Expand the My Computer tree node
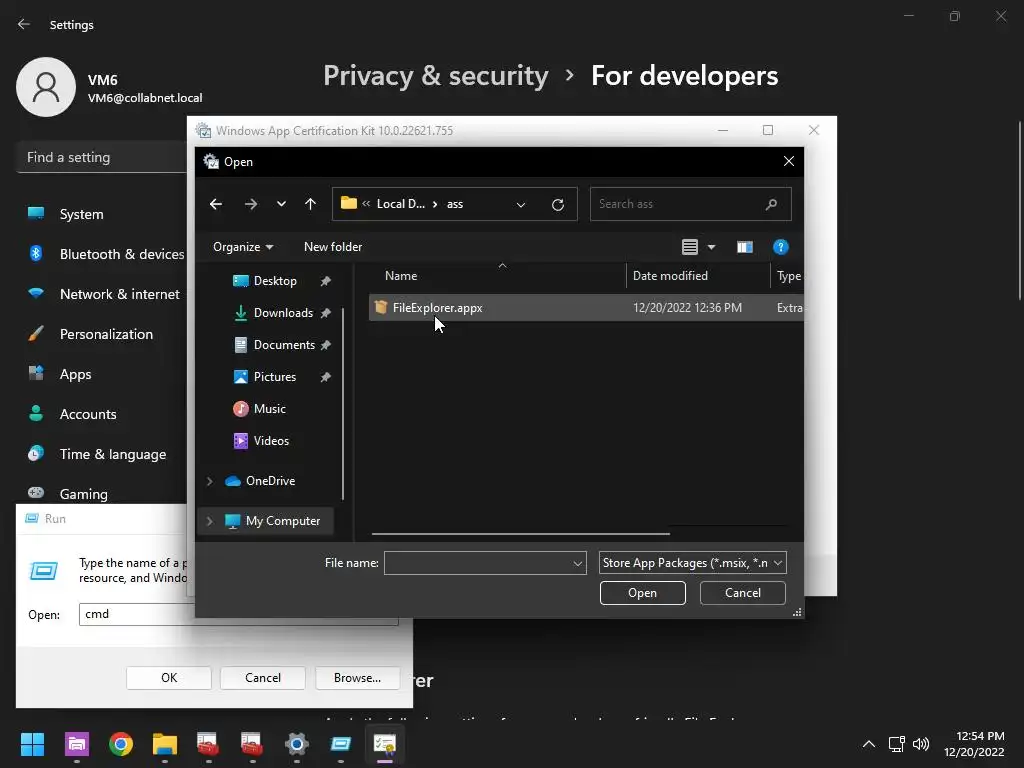The image size is (1024, 768). pos(210,521)
